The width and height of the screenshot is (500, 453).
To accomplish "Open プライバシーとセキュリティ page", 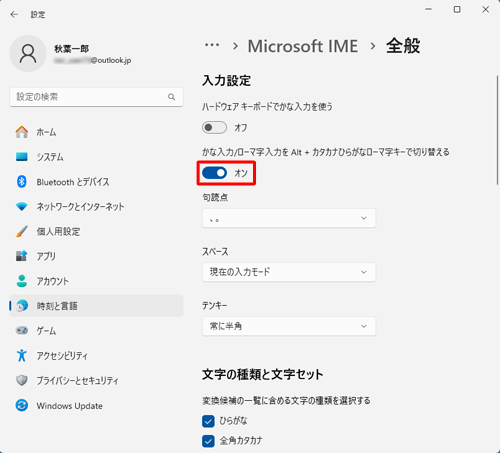I will (x=96, y=380).
